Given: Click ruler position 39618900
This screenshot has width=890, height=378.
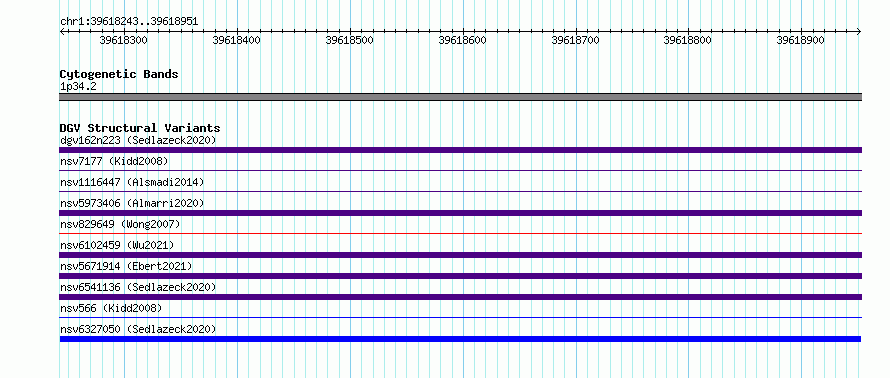Looking at the screenshot, I should point(801,40).
